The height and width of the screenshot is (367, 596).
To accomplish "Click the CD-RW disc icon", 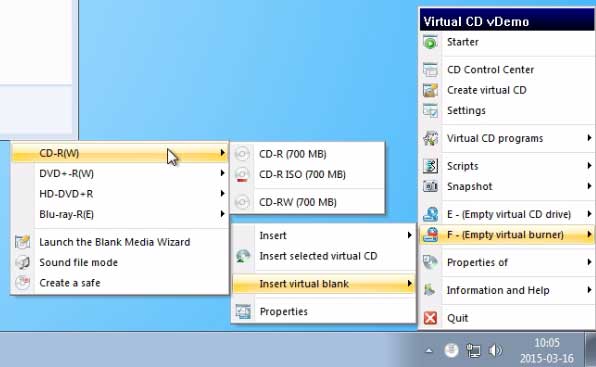I will tap(242, 202).
